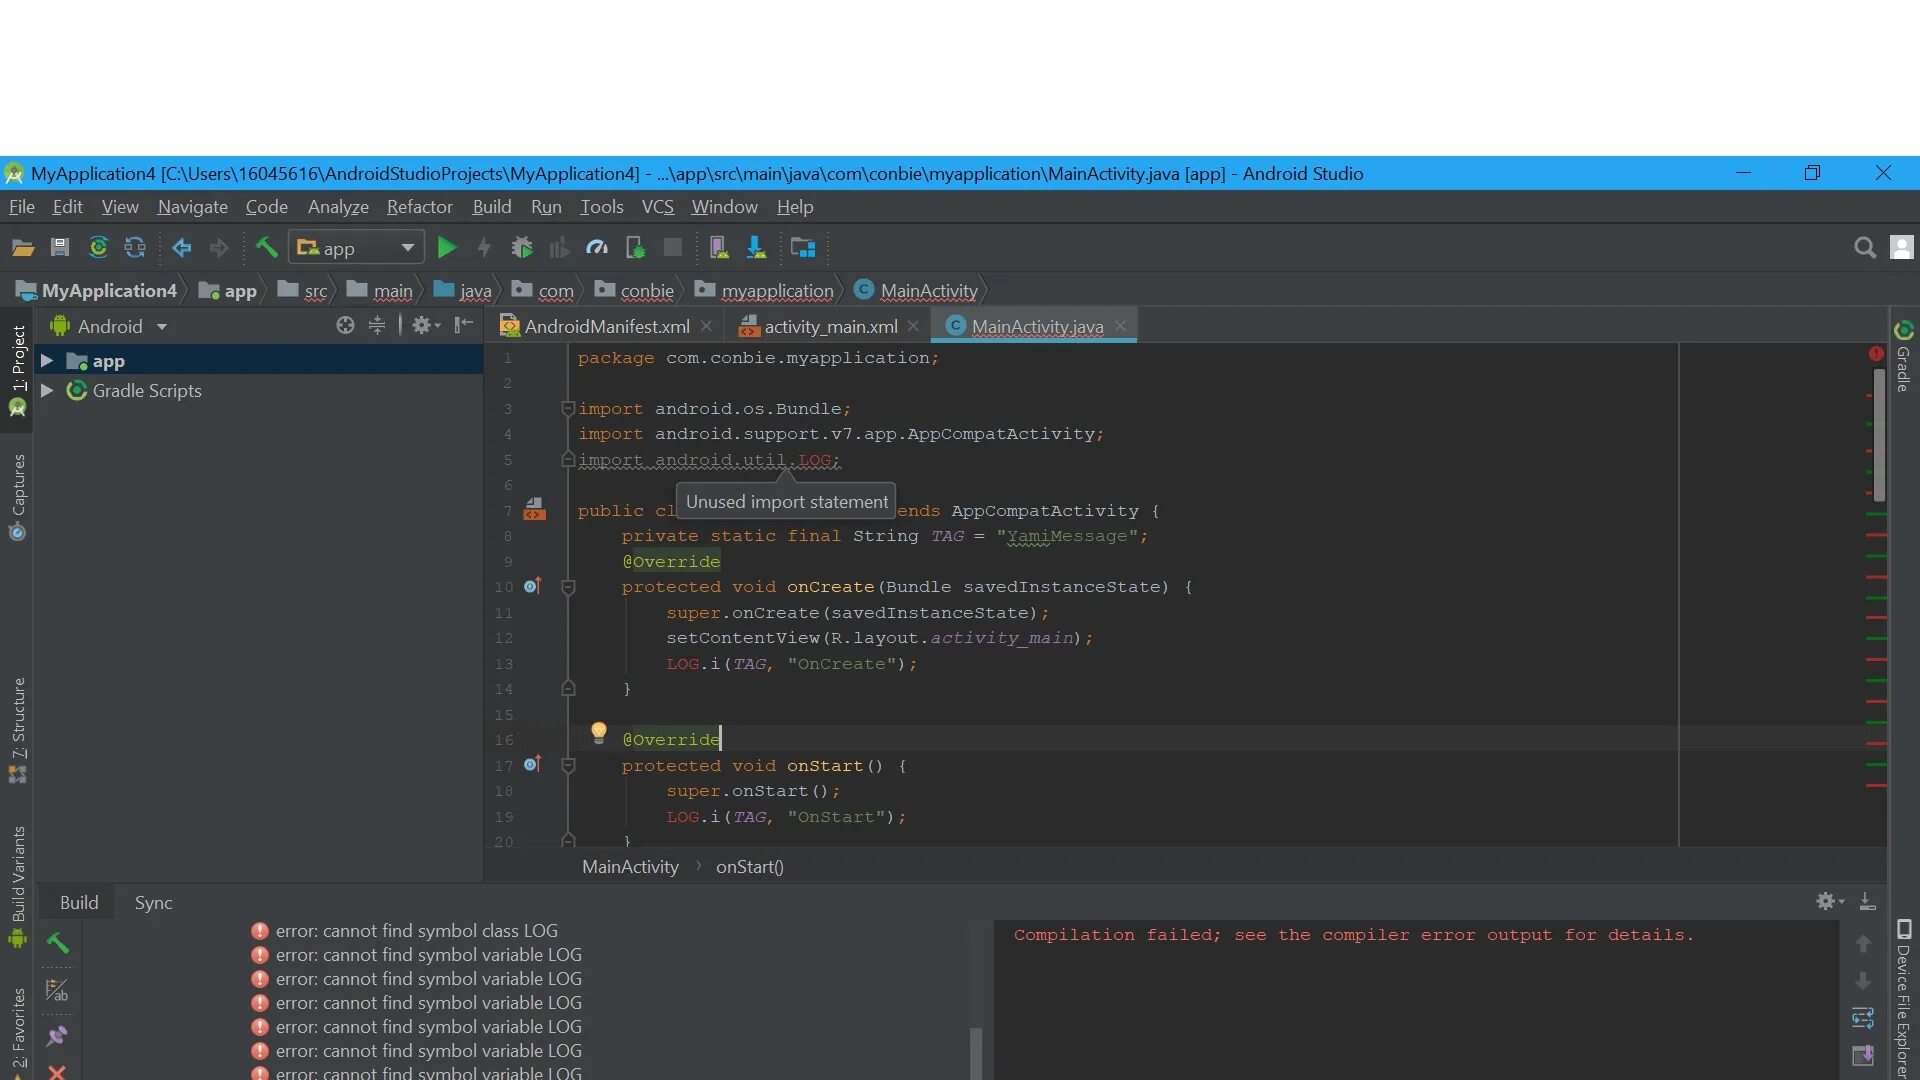Start debugging with the Debug bug icon
1920x1080 pixels.
[x=522, y=248]
